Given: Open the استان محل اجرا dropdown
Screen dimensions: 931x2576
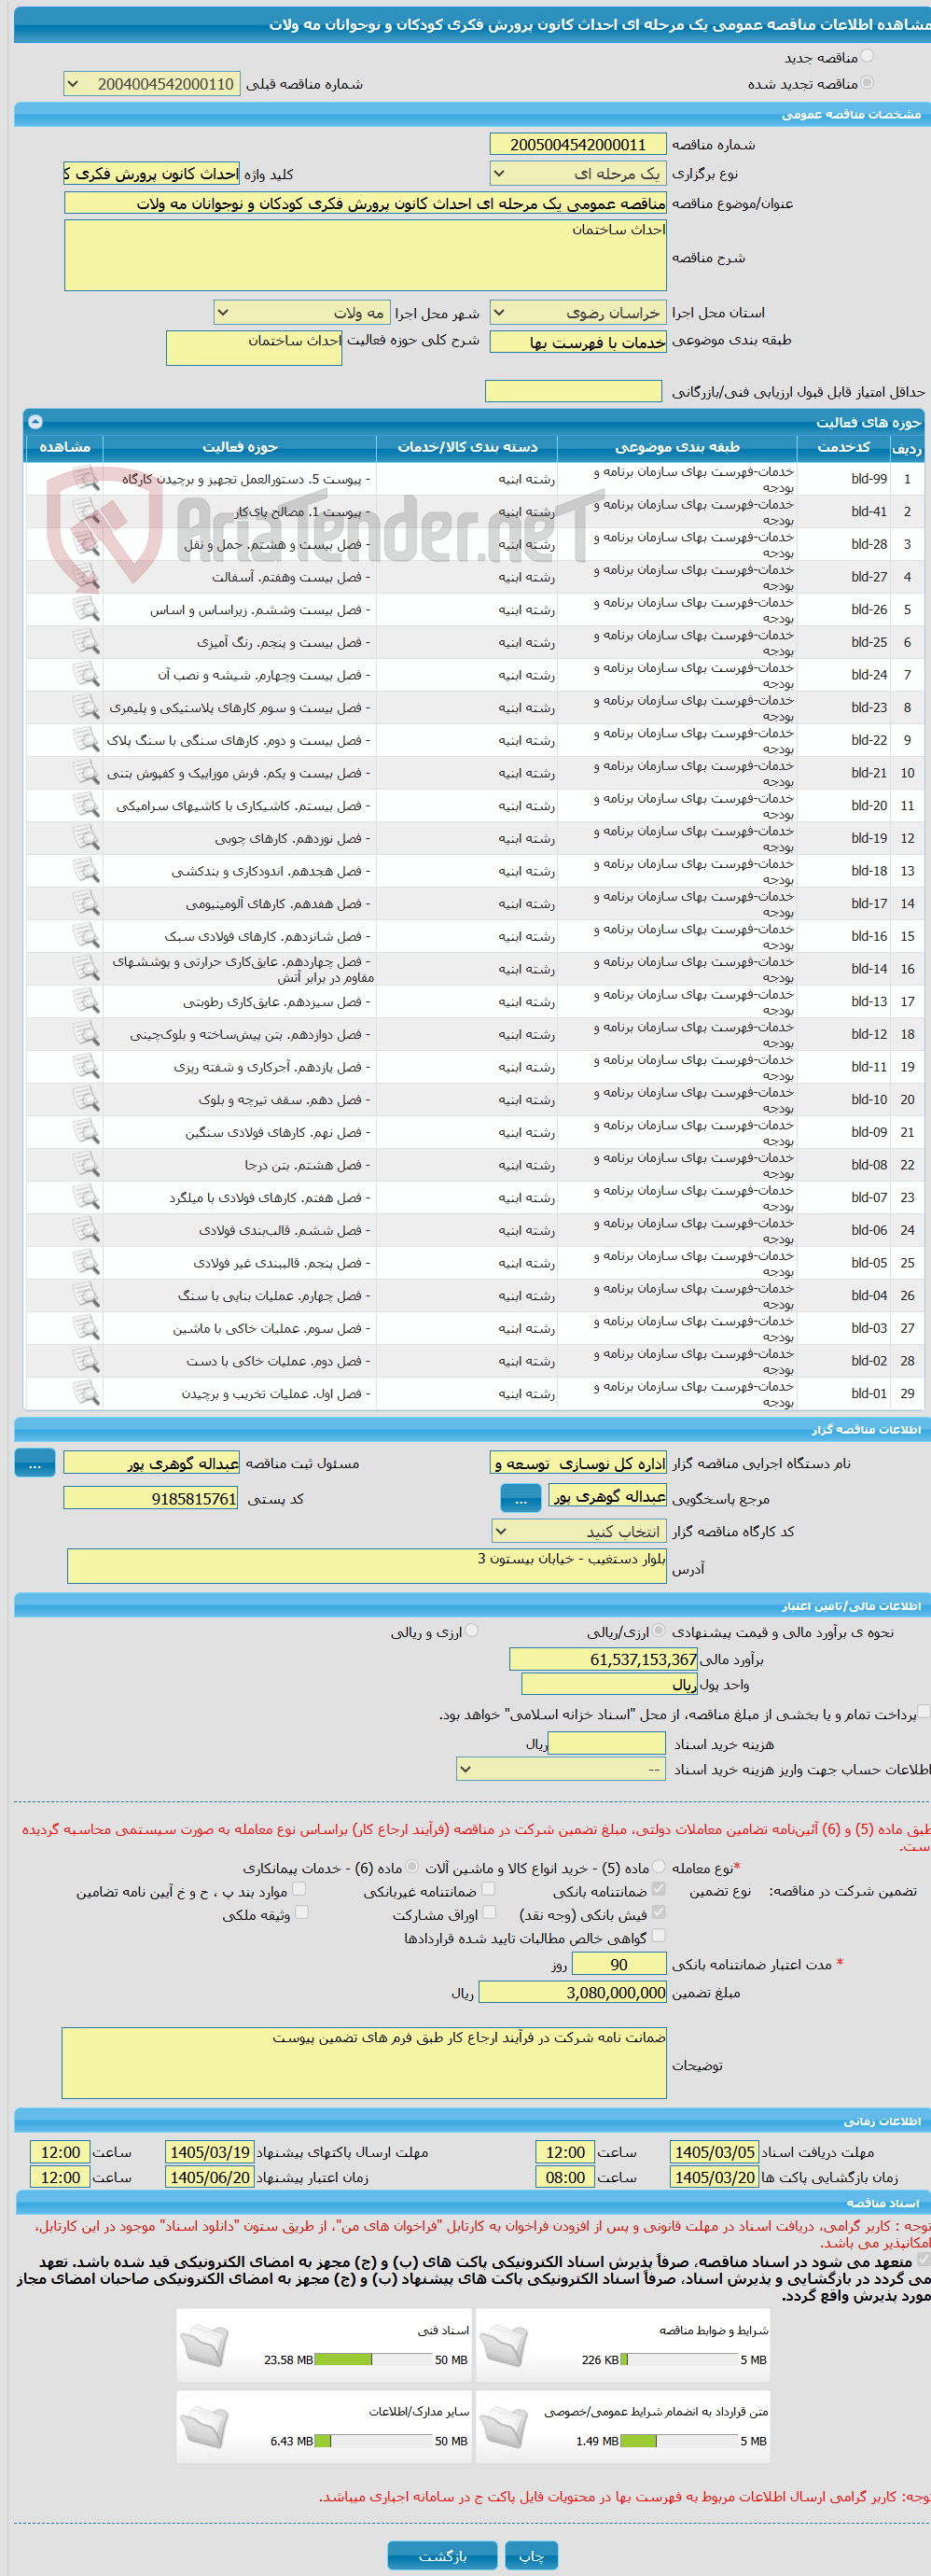Looking at the screenshot, I should (578, 313).
